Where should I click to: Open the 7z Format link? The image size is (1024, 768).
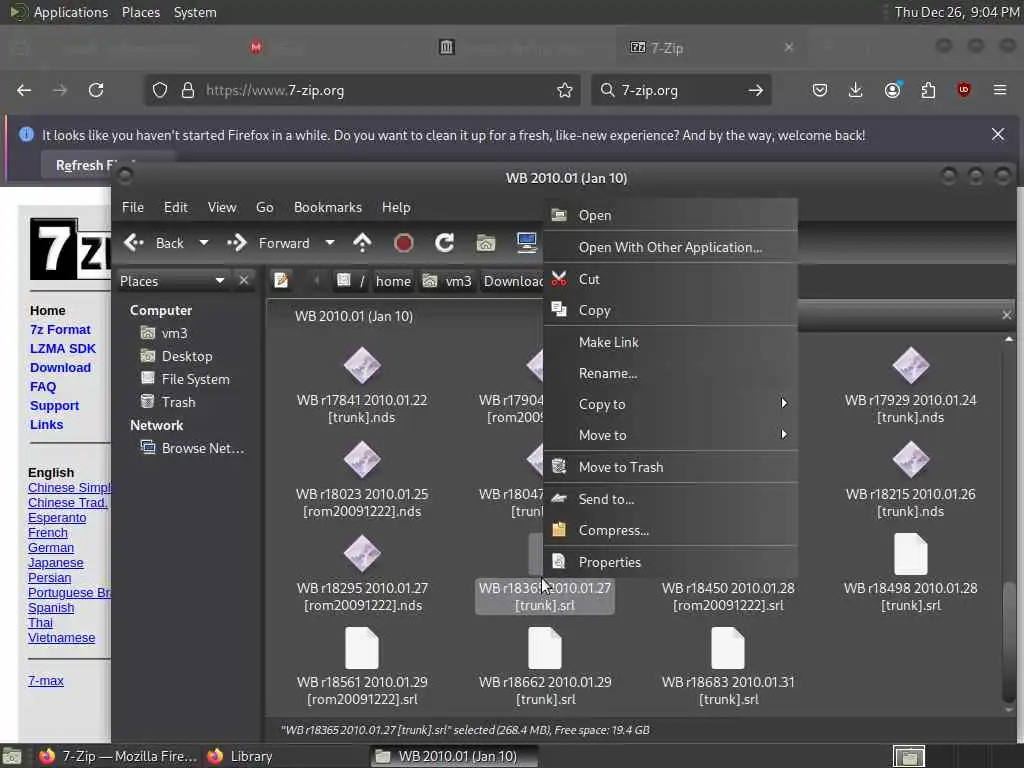click(x=60, y=329)
